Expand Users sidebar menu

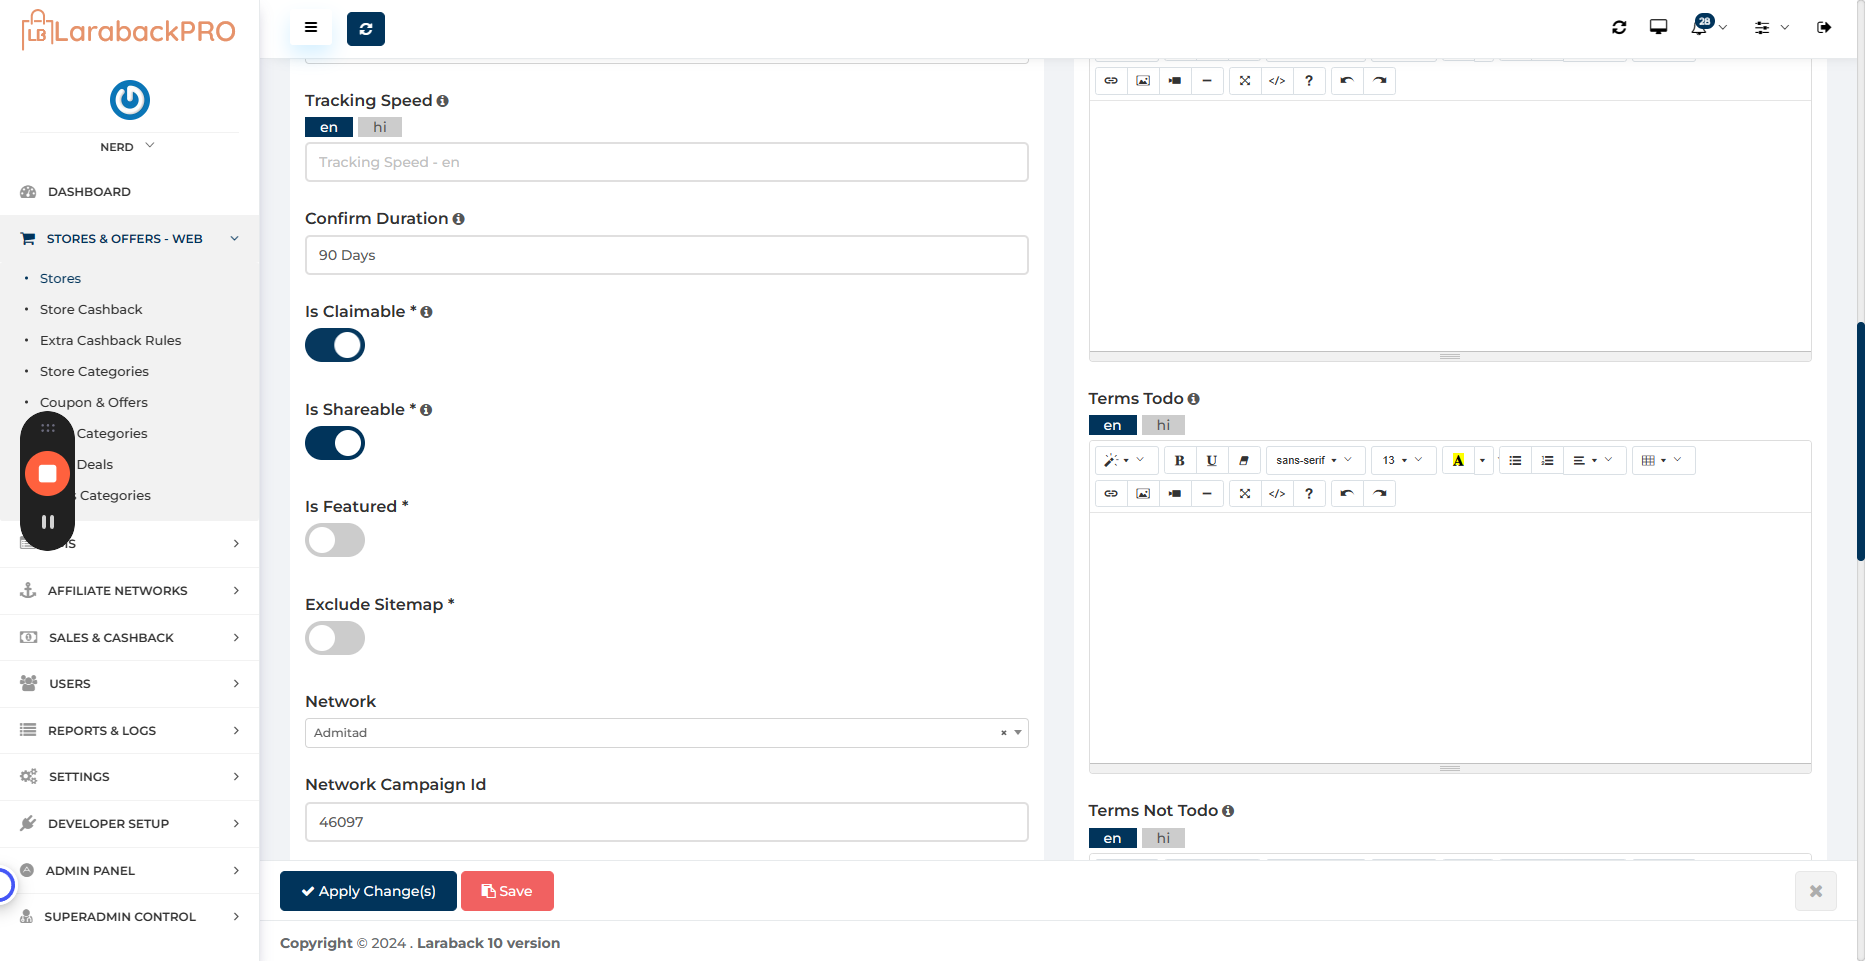tap(130, 684)
